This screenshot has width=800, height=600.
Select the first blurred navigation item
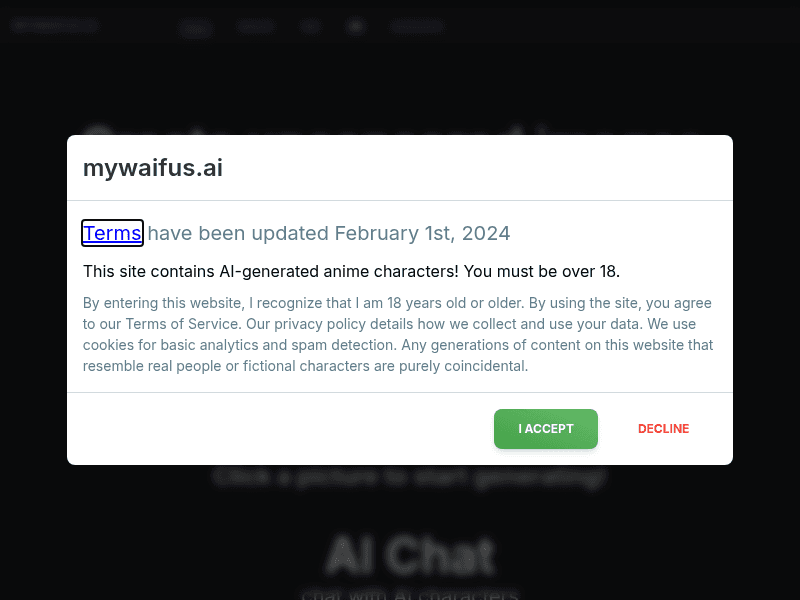point(196,27)
